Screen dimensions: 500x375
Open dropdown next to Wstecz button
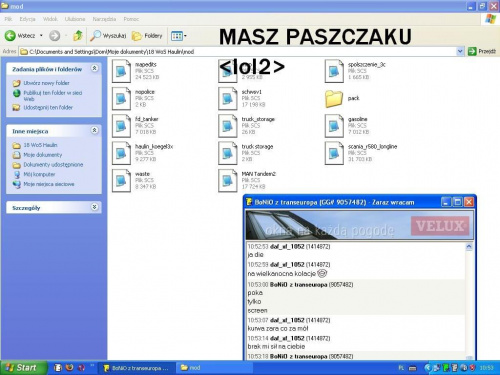click(x=41, y=36)
